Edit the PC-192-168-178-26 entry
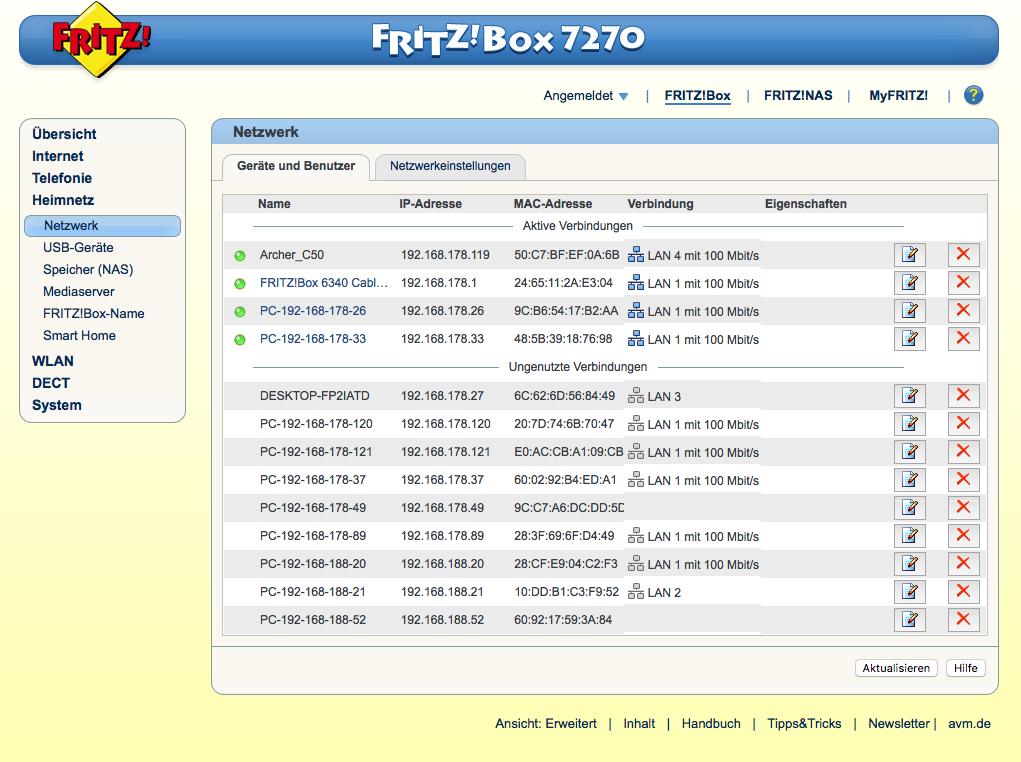Image resolution: width=1021 pixels, height=762 pixels. click(910, 311)
